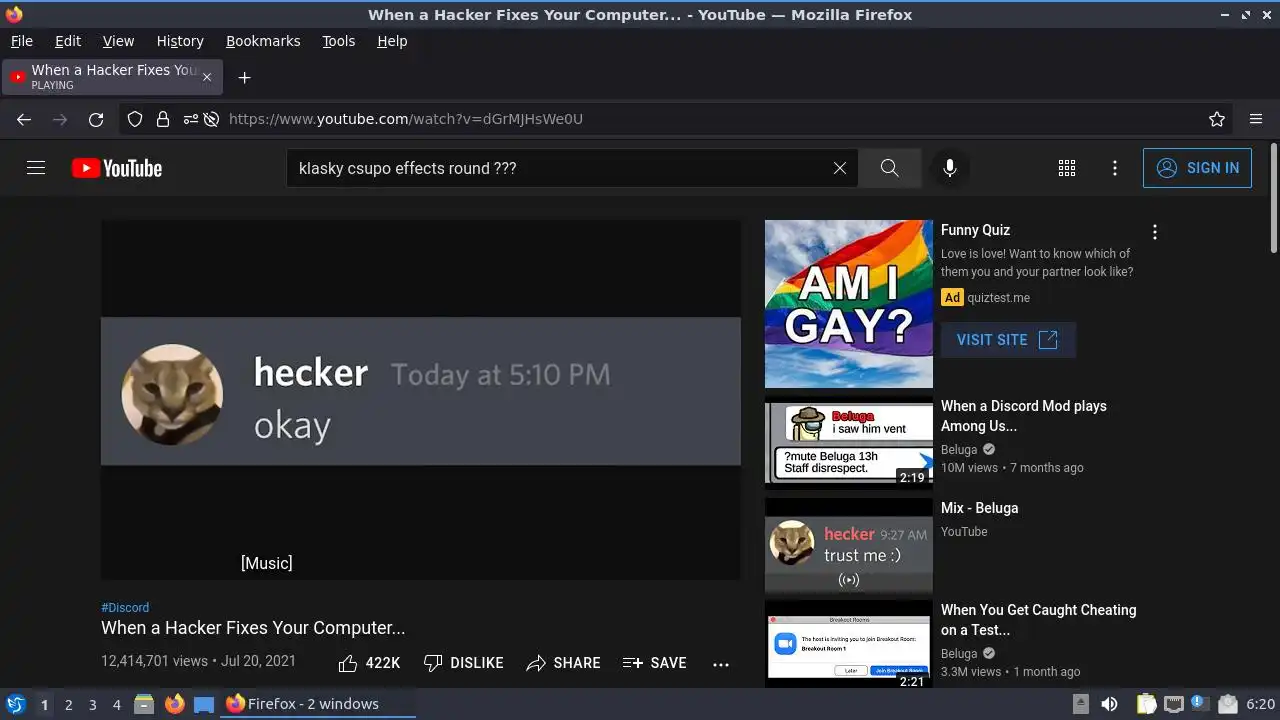Go back in Firefox
1280x720 pixels.
coord(24,119)
